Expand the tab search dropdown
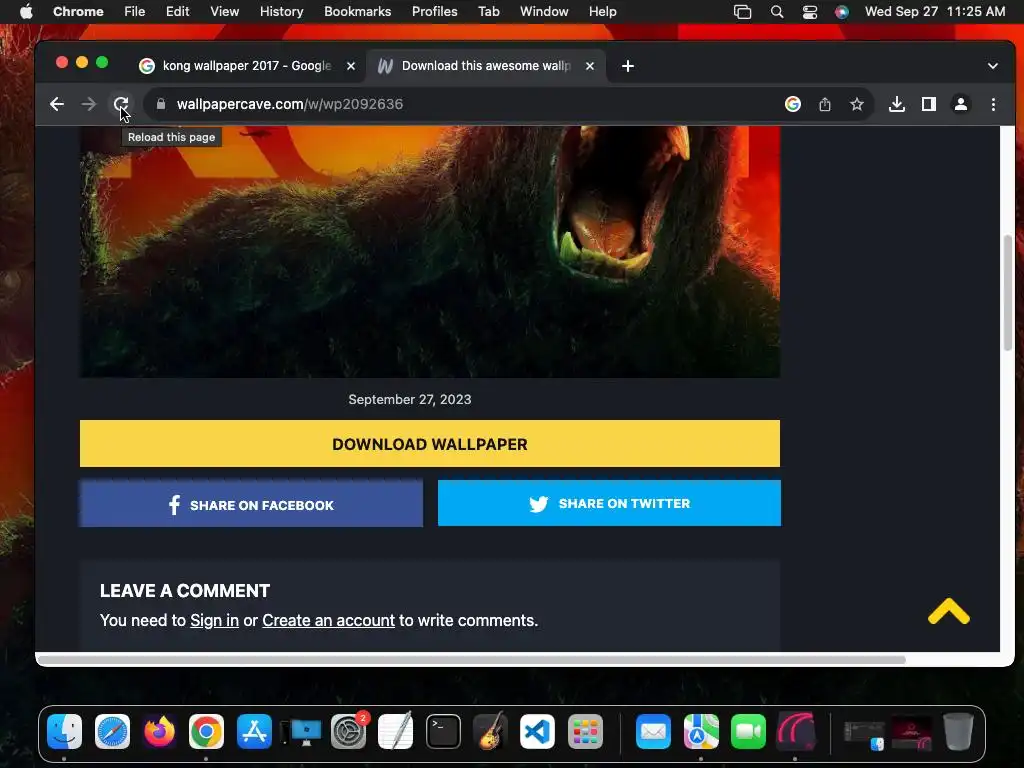Viewport: 1024px width, 768px height. 993,66
